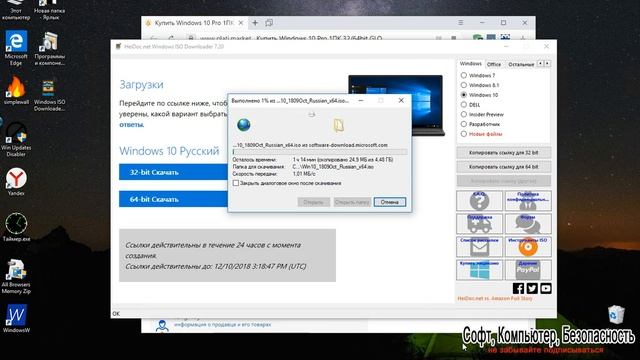Select the Windows 8.1 radio option
The height and width of the screenshot is (360, 640).
pos(464,85)
